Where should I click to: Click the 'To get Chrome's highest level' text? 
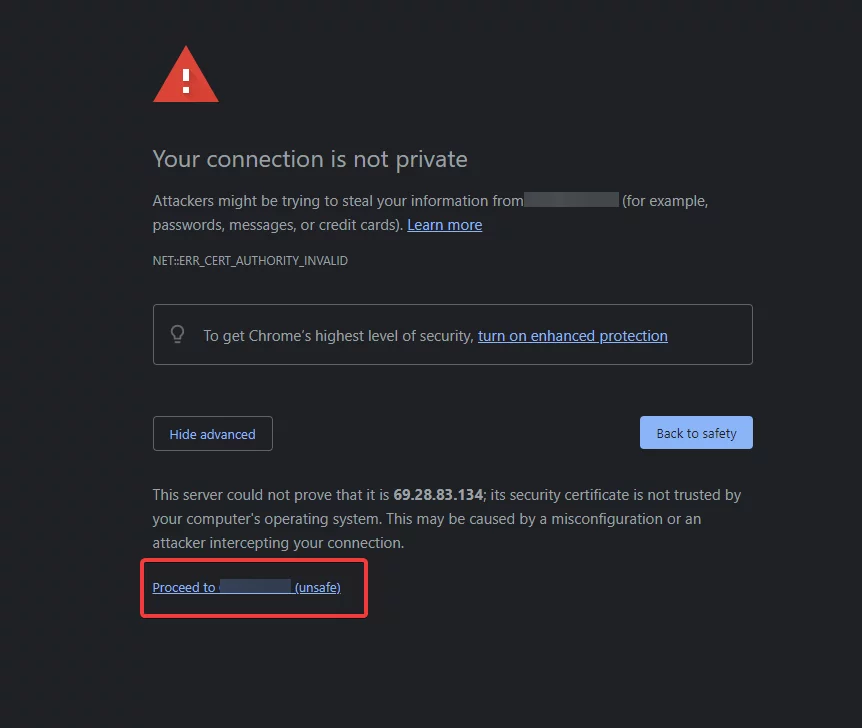(338, 335)
